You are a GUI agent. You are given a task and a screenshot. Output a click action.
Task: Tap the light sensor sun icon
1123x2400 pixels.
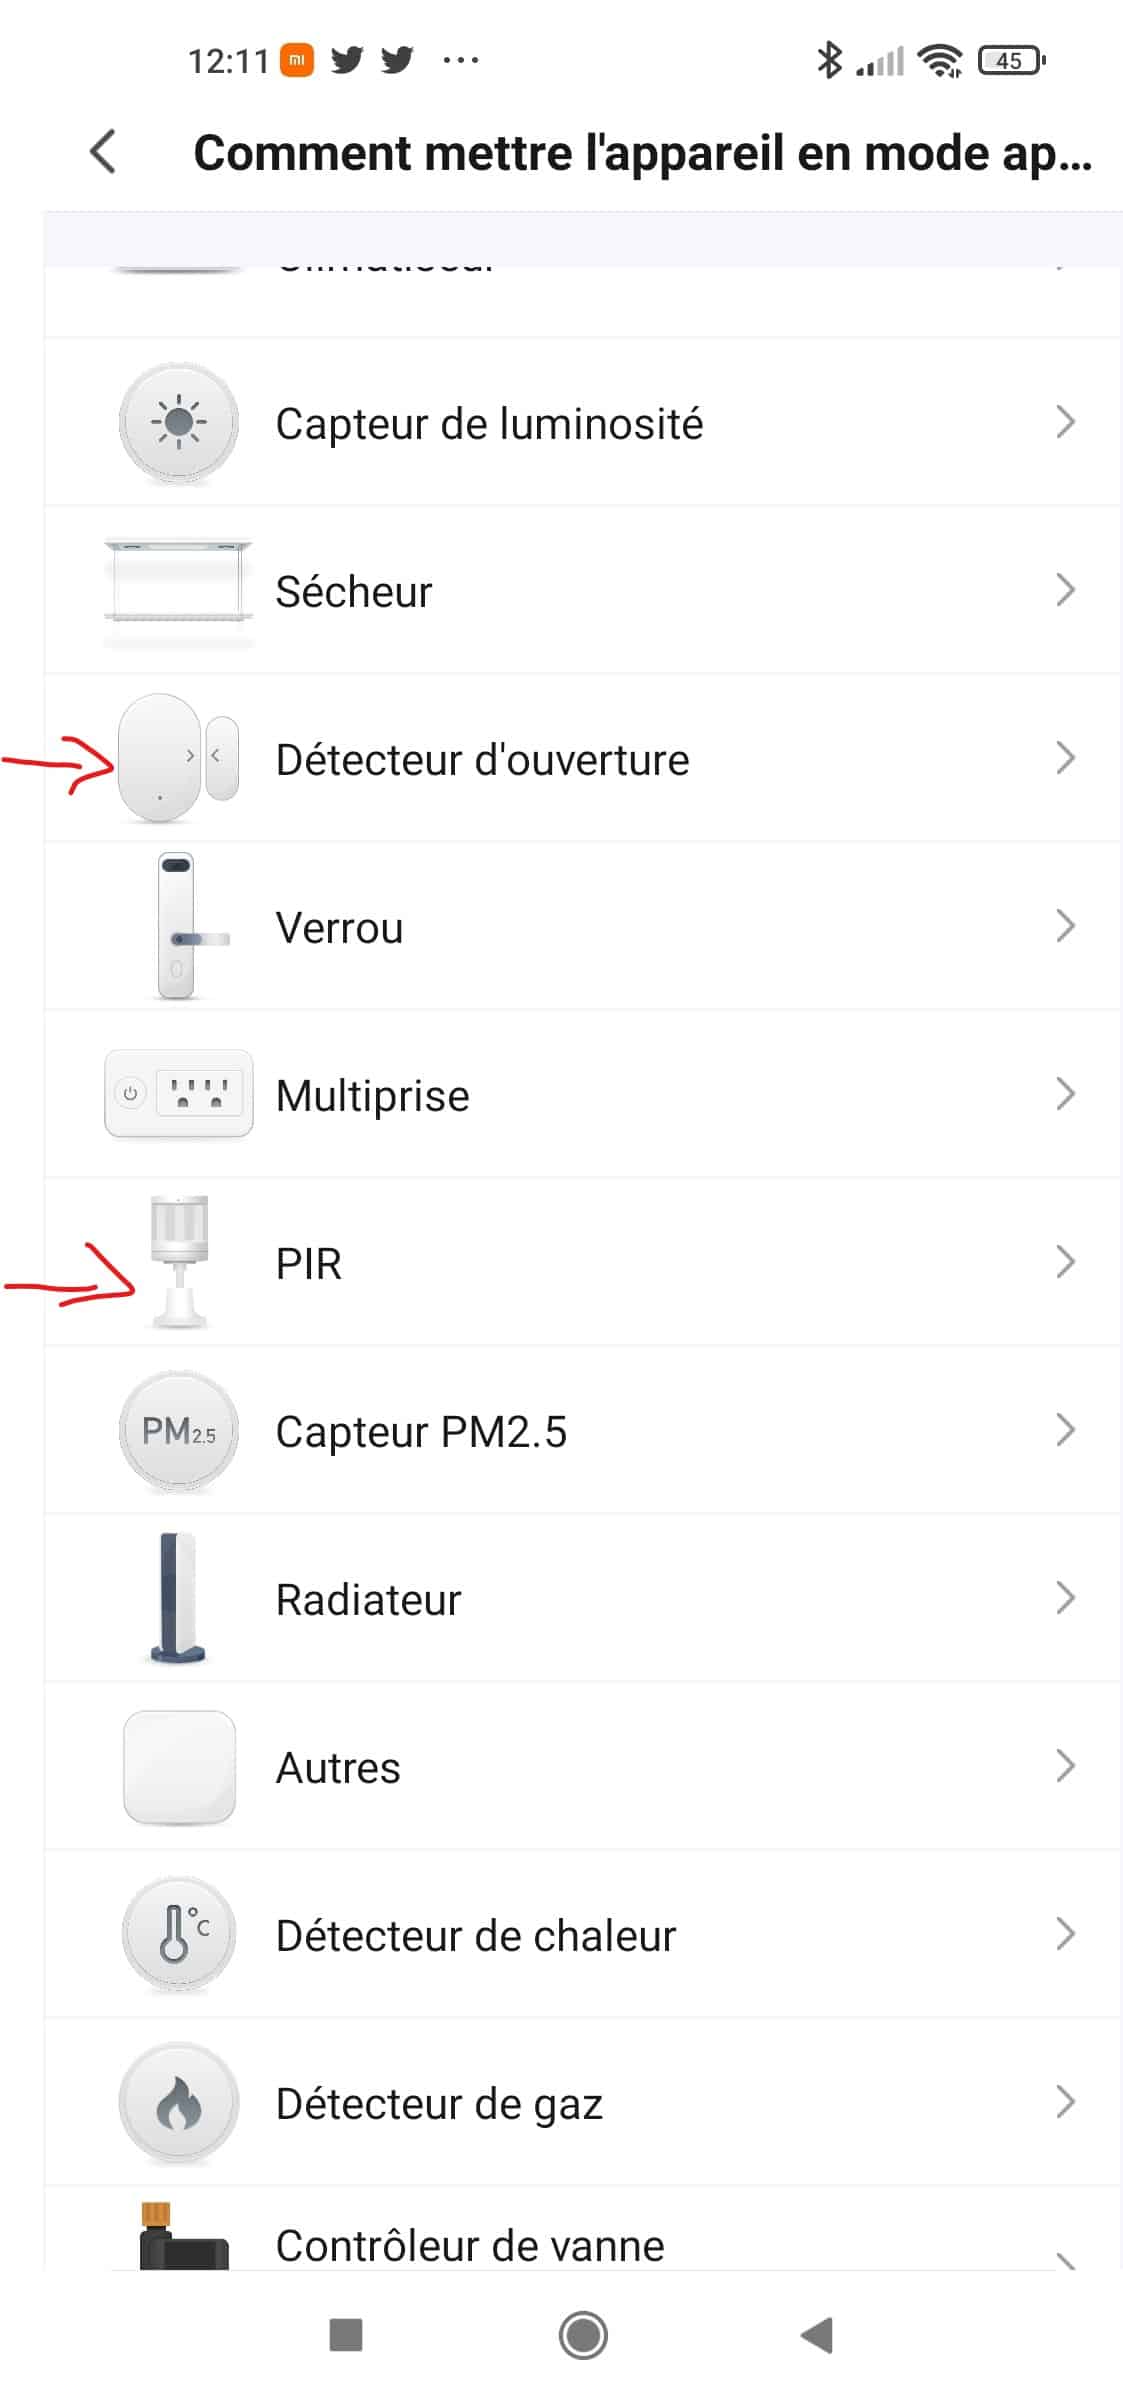coord(179,423)
